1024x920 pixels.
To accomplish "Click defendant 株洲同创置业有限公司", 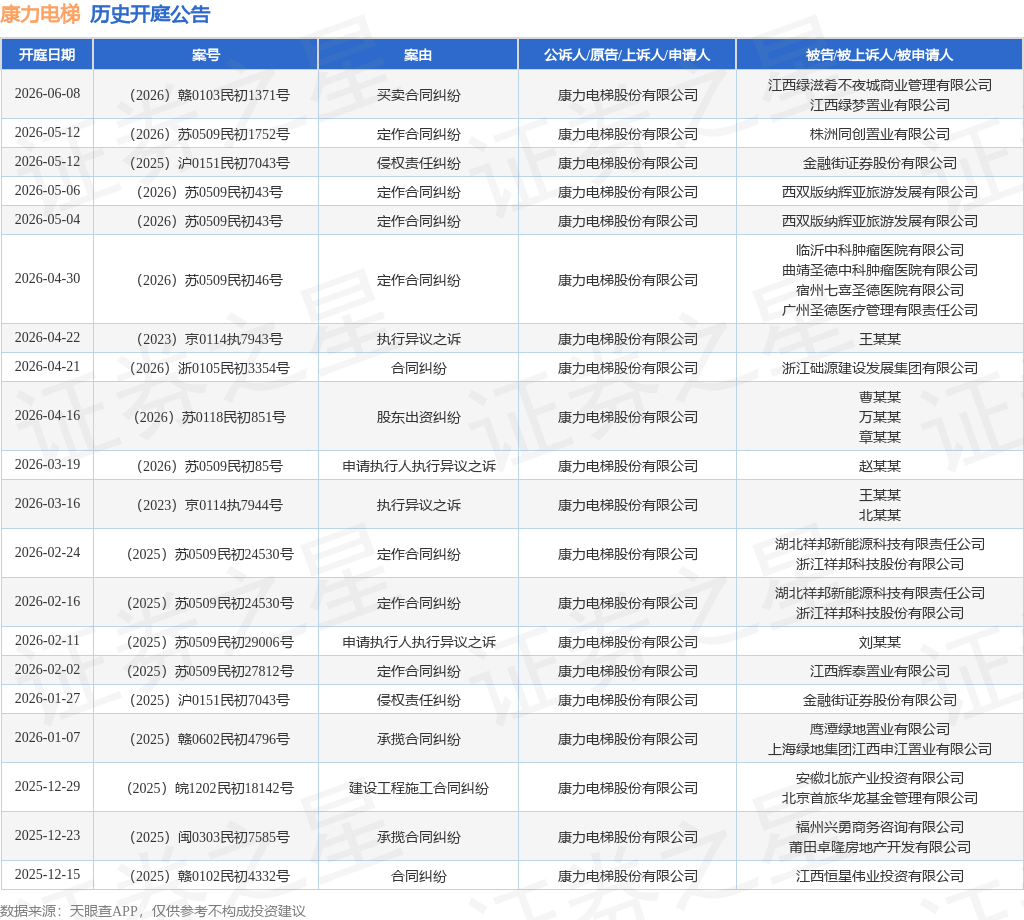I will pos(880,135).
